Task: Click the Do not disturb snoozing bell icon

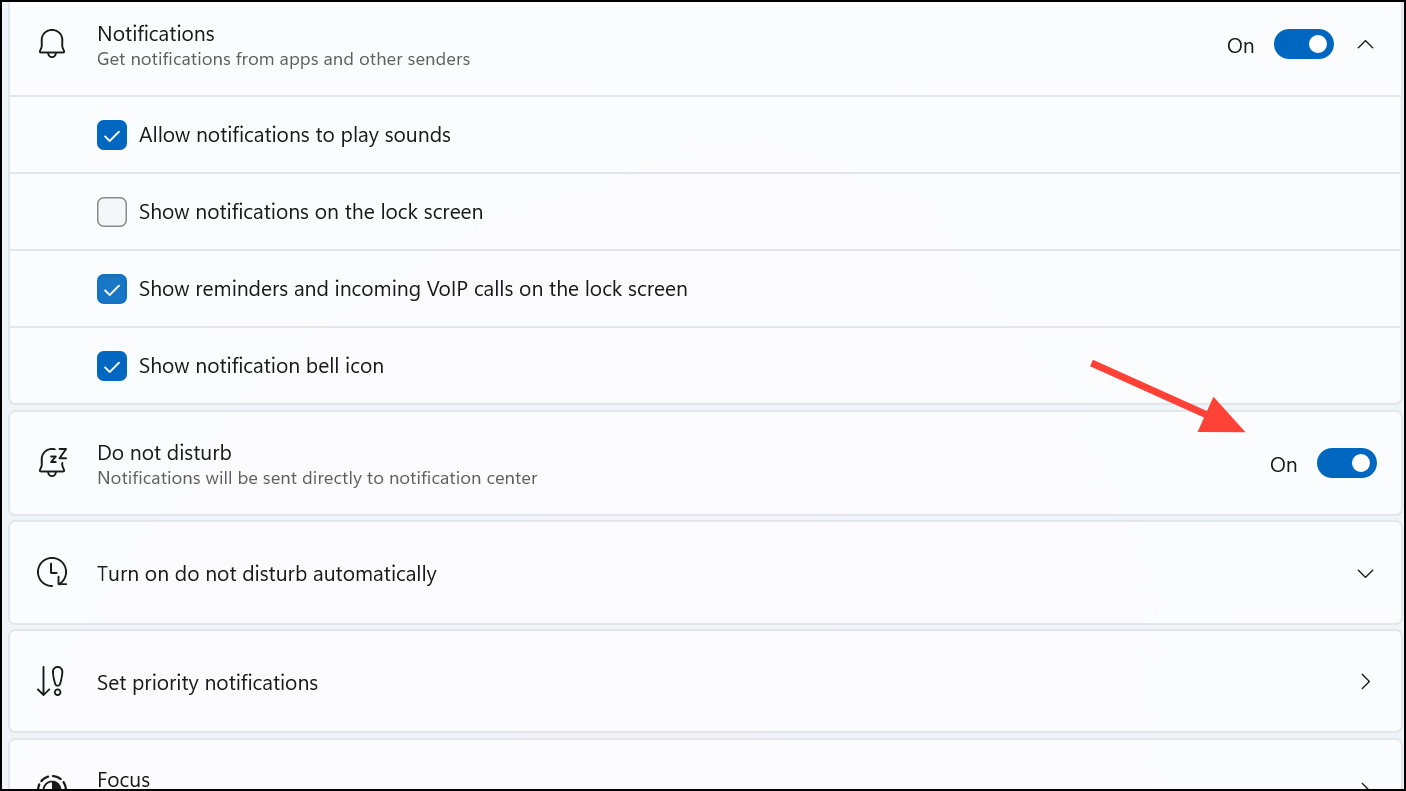Action: coord(52,463)
